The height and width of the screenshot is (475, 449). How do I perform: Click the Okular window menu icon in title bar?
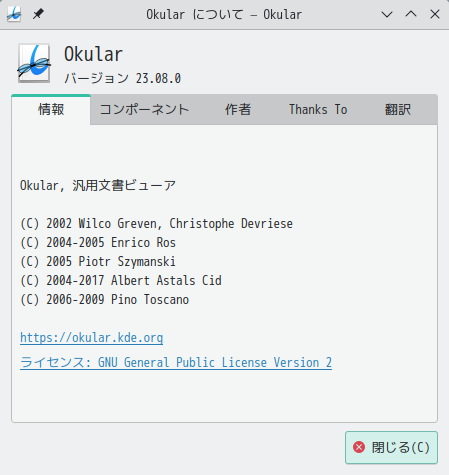pos(14,14)
